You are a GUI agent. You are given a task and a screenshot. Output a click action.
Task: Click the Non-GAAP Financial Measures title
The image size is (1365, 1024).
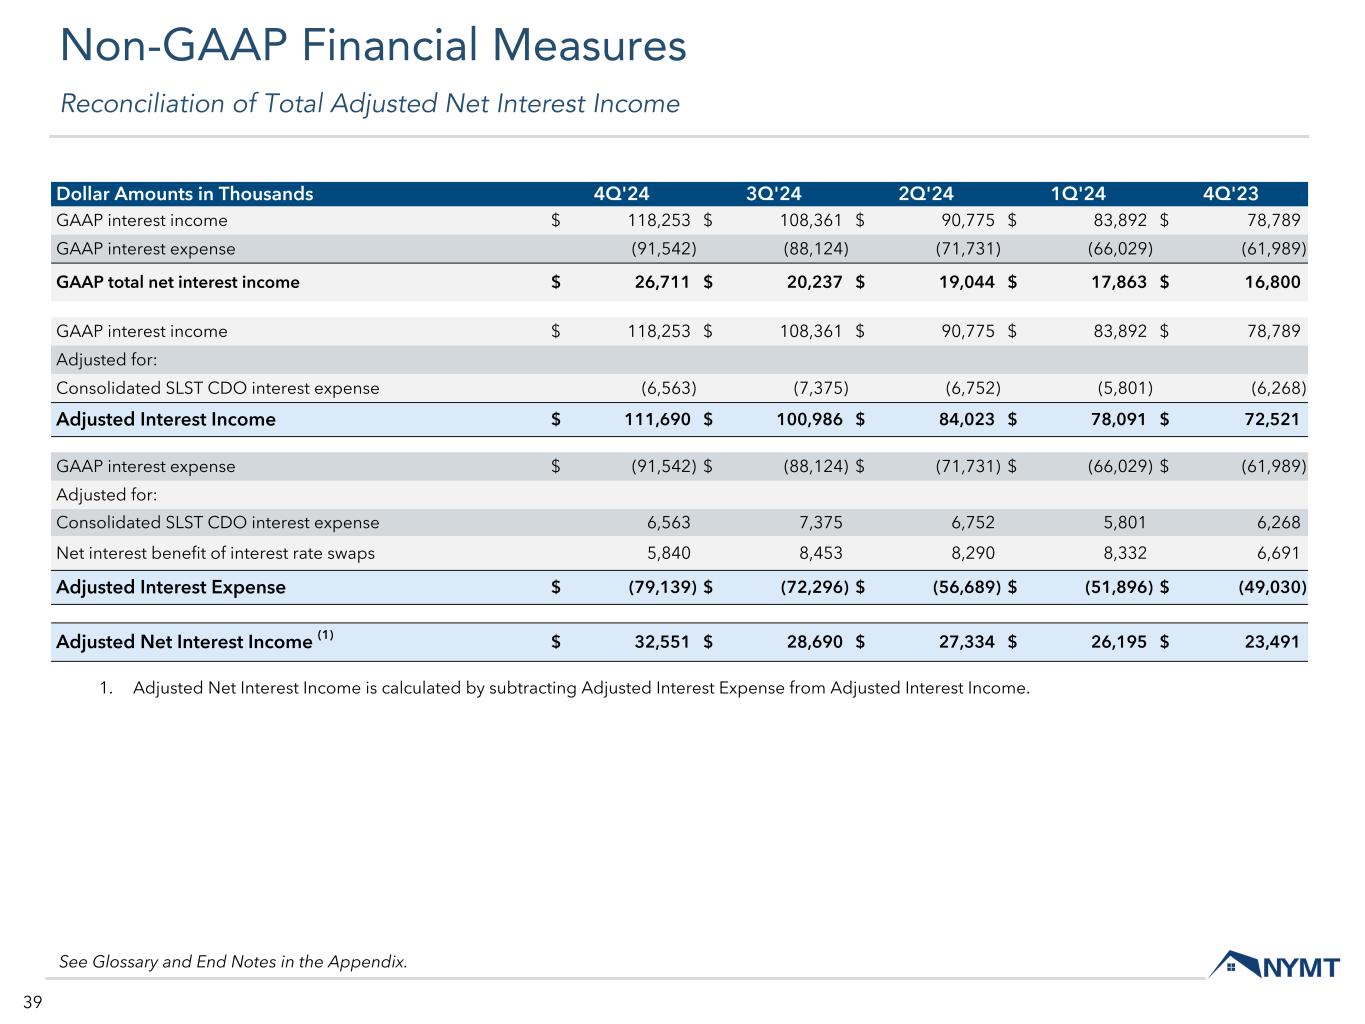click(373, 47)
